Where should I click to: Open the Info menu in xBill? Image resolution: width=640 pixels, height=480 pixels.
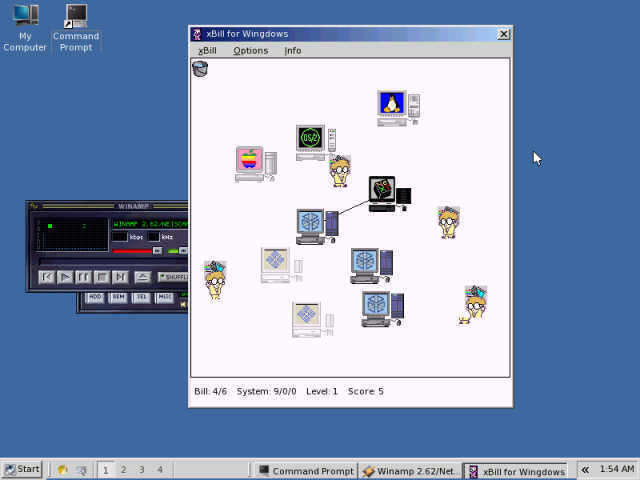(x=293, y=50)
